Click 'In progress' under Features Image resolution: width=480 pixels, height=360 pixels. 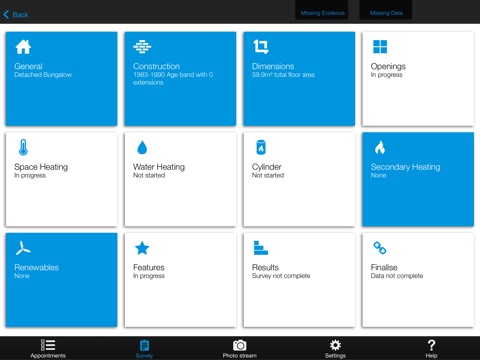pos(149,276)
